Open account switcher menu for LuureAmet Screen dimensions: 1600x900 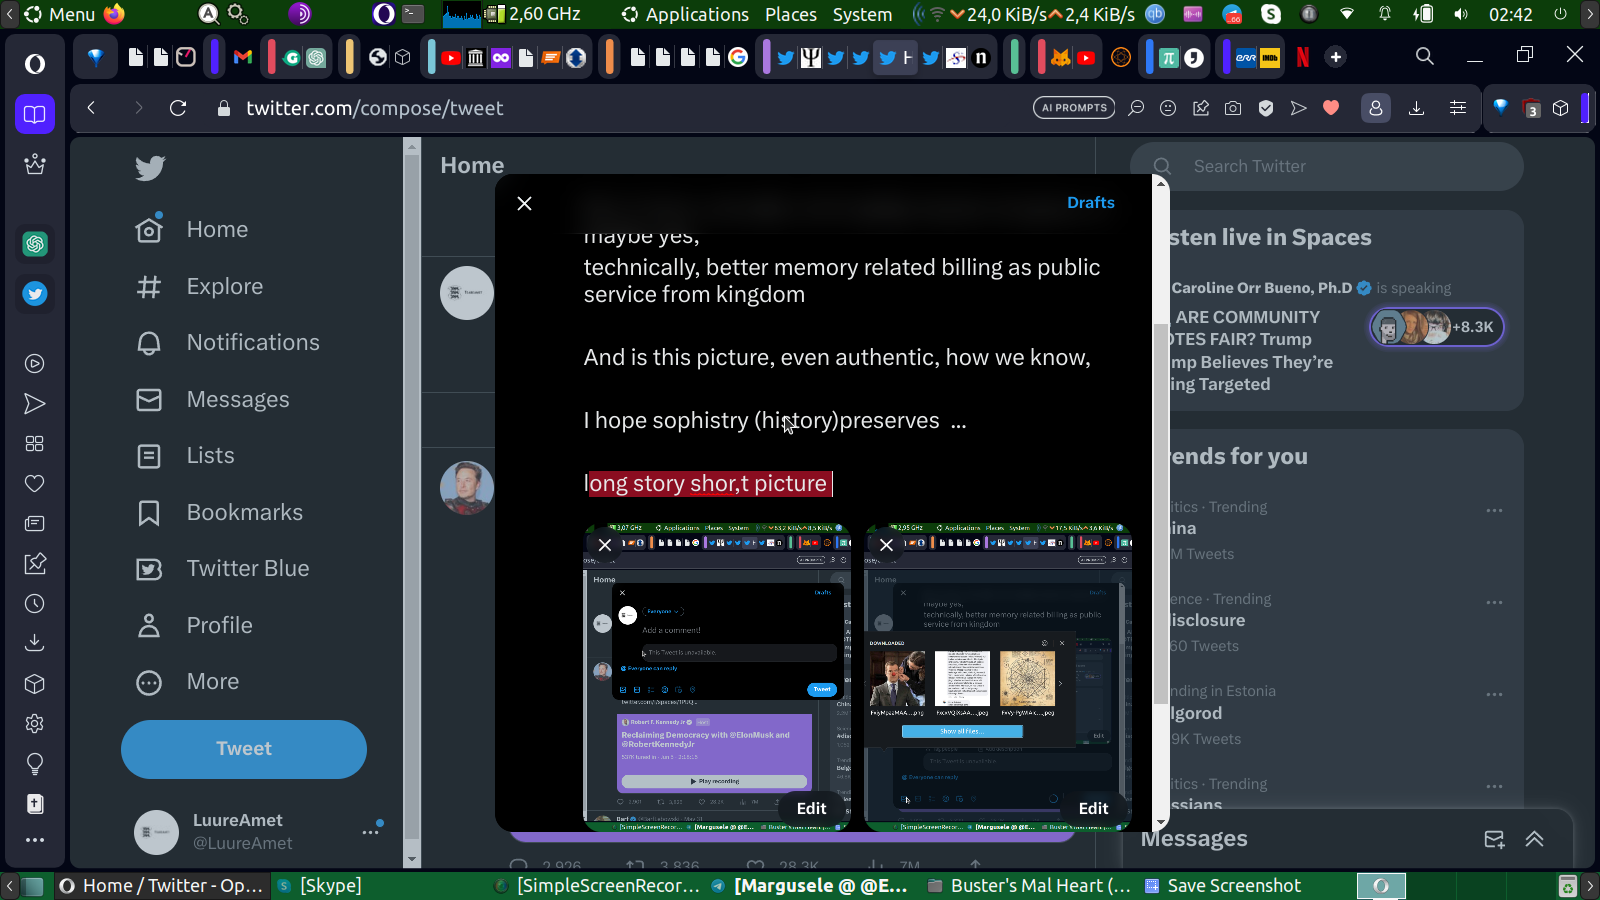[371, 831]
